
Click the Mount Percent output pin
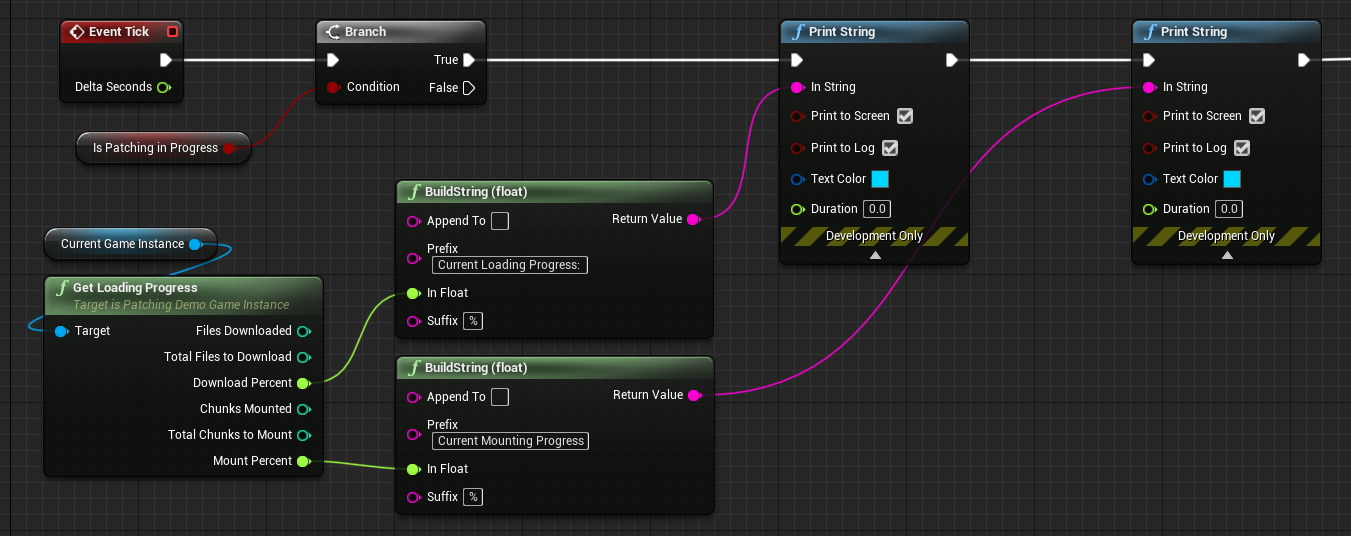pyautogui.click(x=304, y=461)
